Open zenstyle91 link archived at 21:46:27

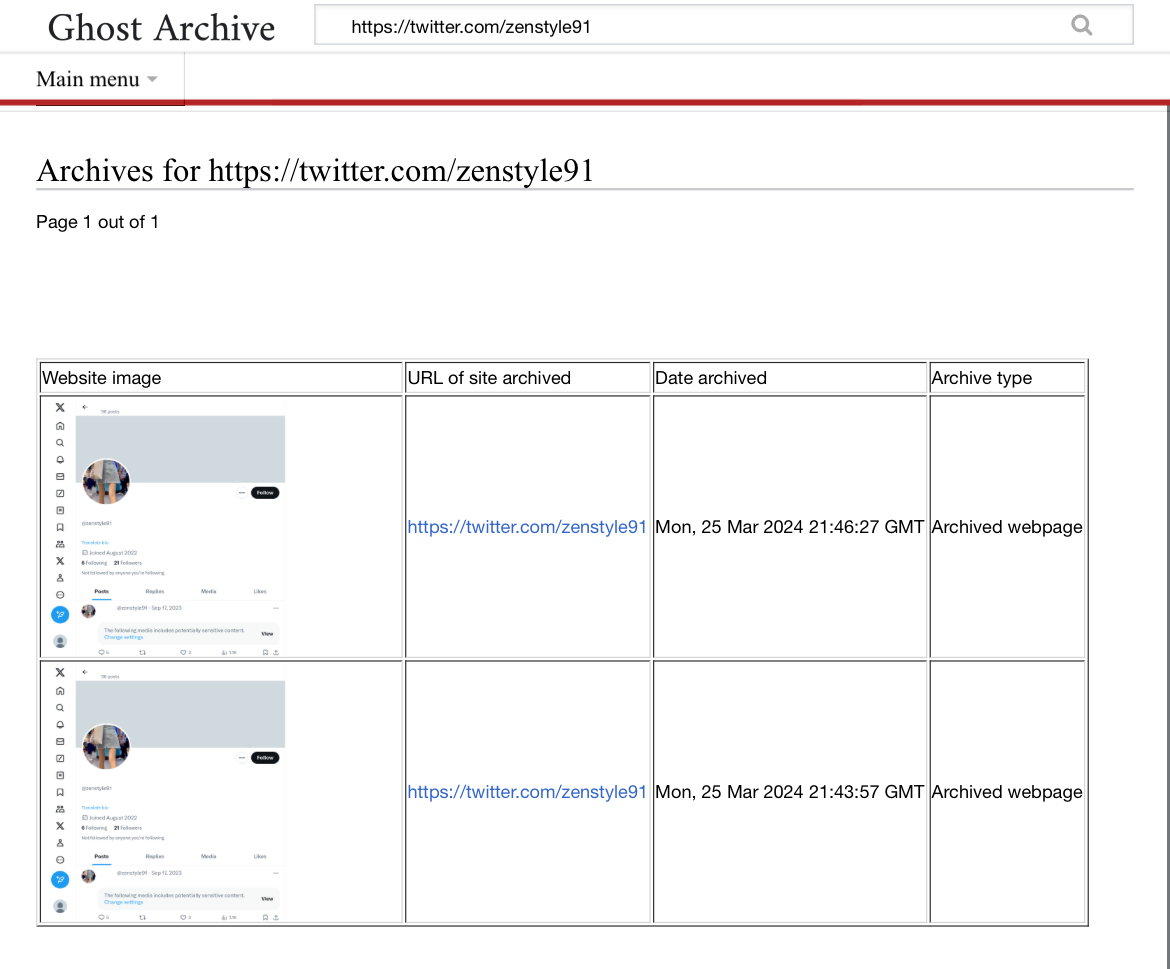coord(526,527)
